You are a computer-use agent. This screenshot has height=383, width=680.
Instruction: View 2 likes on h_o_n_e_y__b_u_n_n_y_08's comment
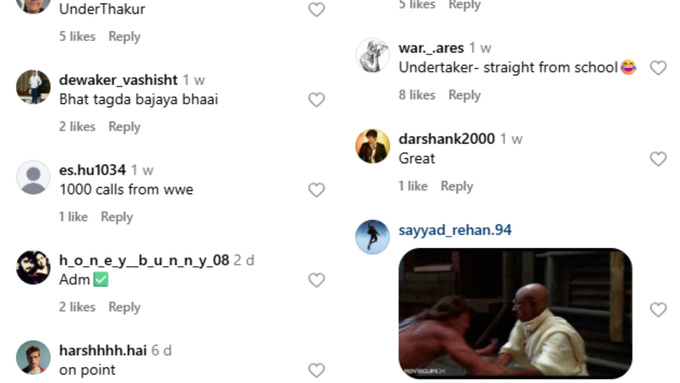(x=77, y=307)
